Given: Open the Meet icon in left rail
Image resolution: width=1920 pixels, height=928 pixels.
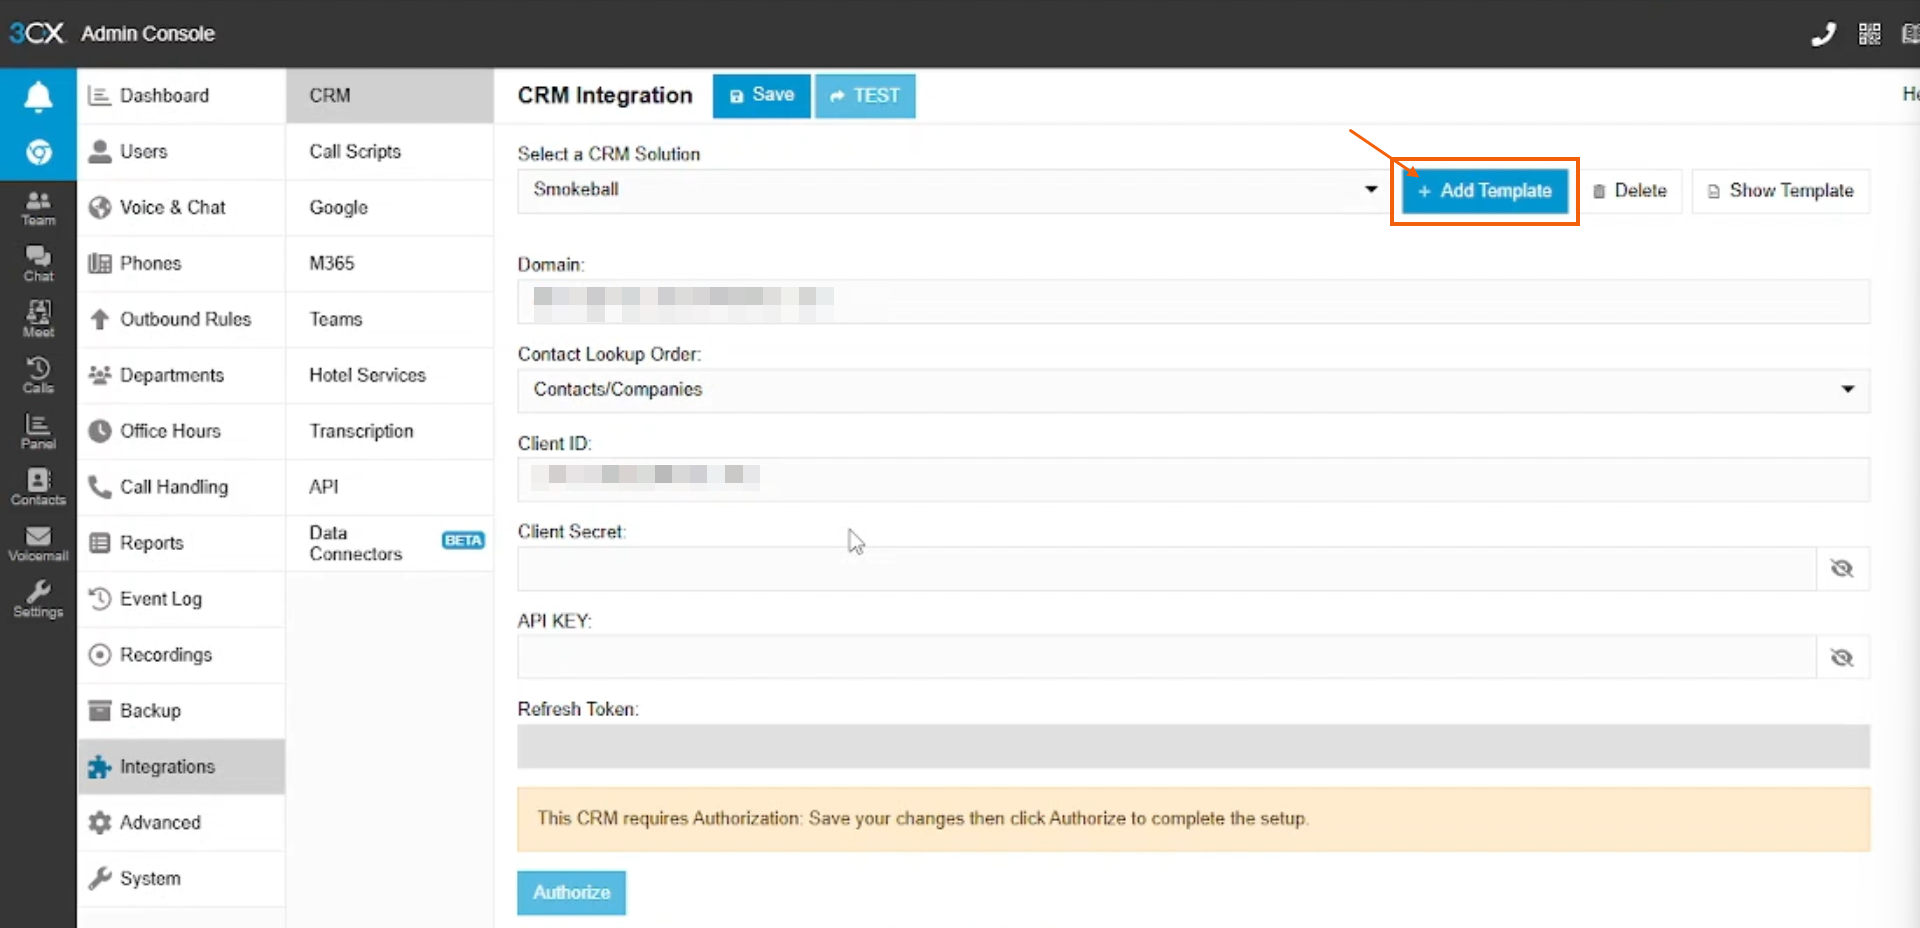Looking at the screenshot, I should click(38, 320).
